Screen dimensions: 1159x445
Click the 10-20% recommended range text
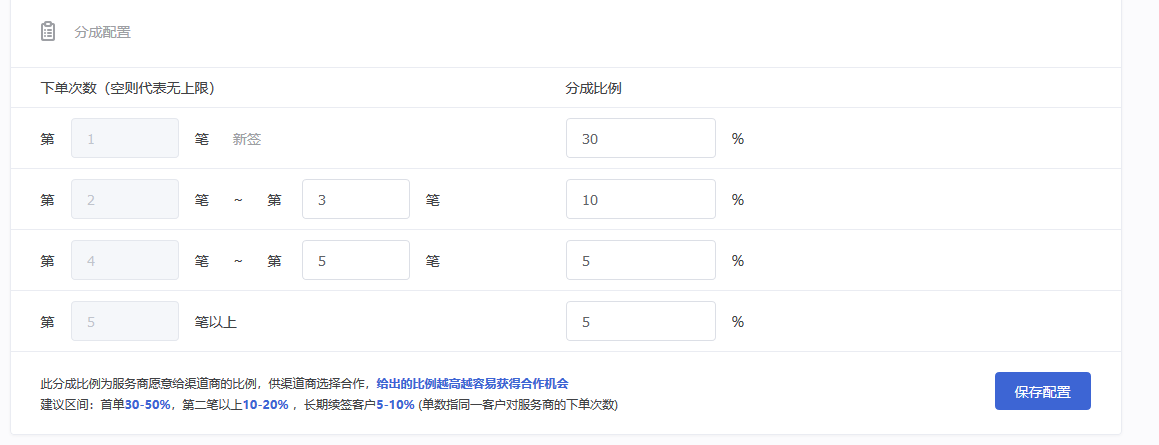(265, 405)
